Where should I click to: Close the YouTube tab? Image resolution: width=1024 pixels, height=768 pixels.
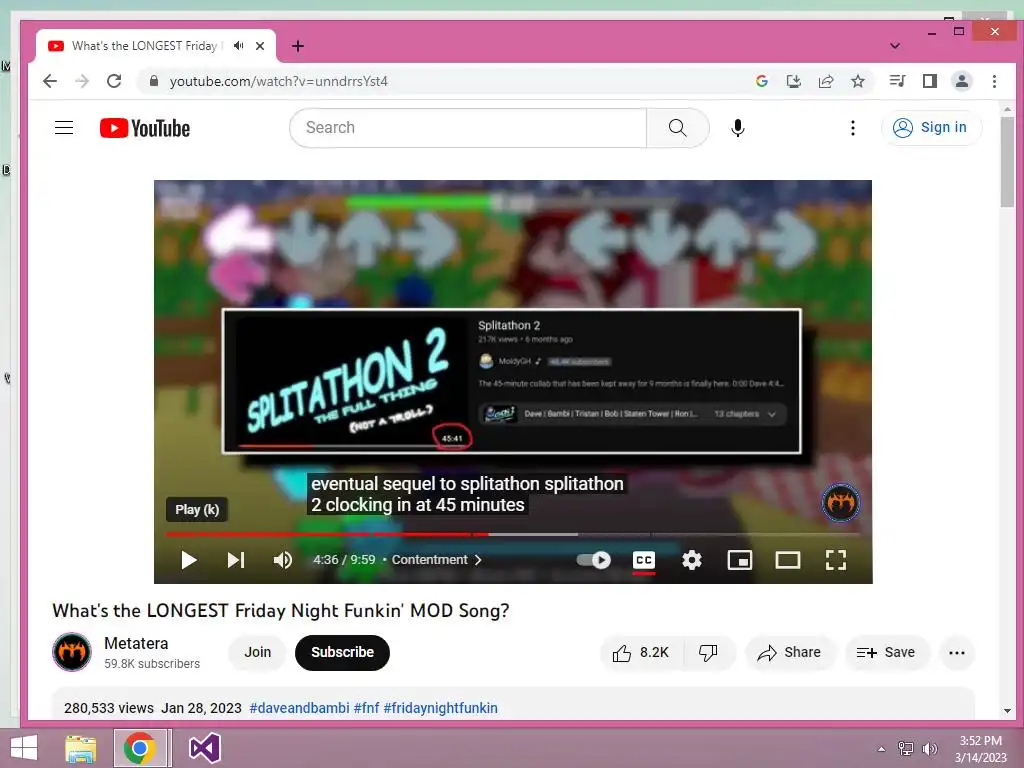pos(260,46)
